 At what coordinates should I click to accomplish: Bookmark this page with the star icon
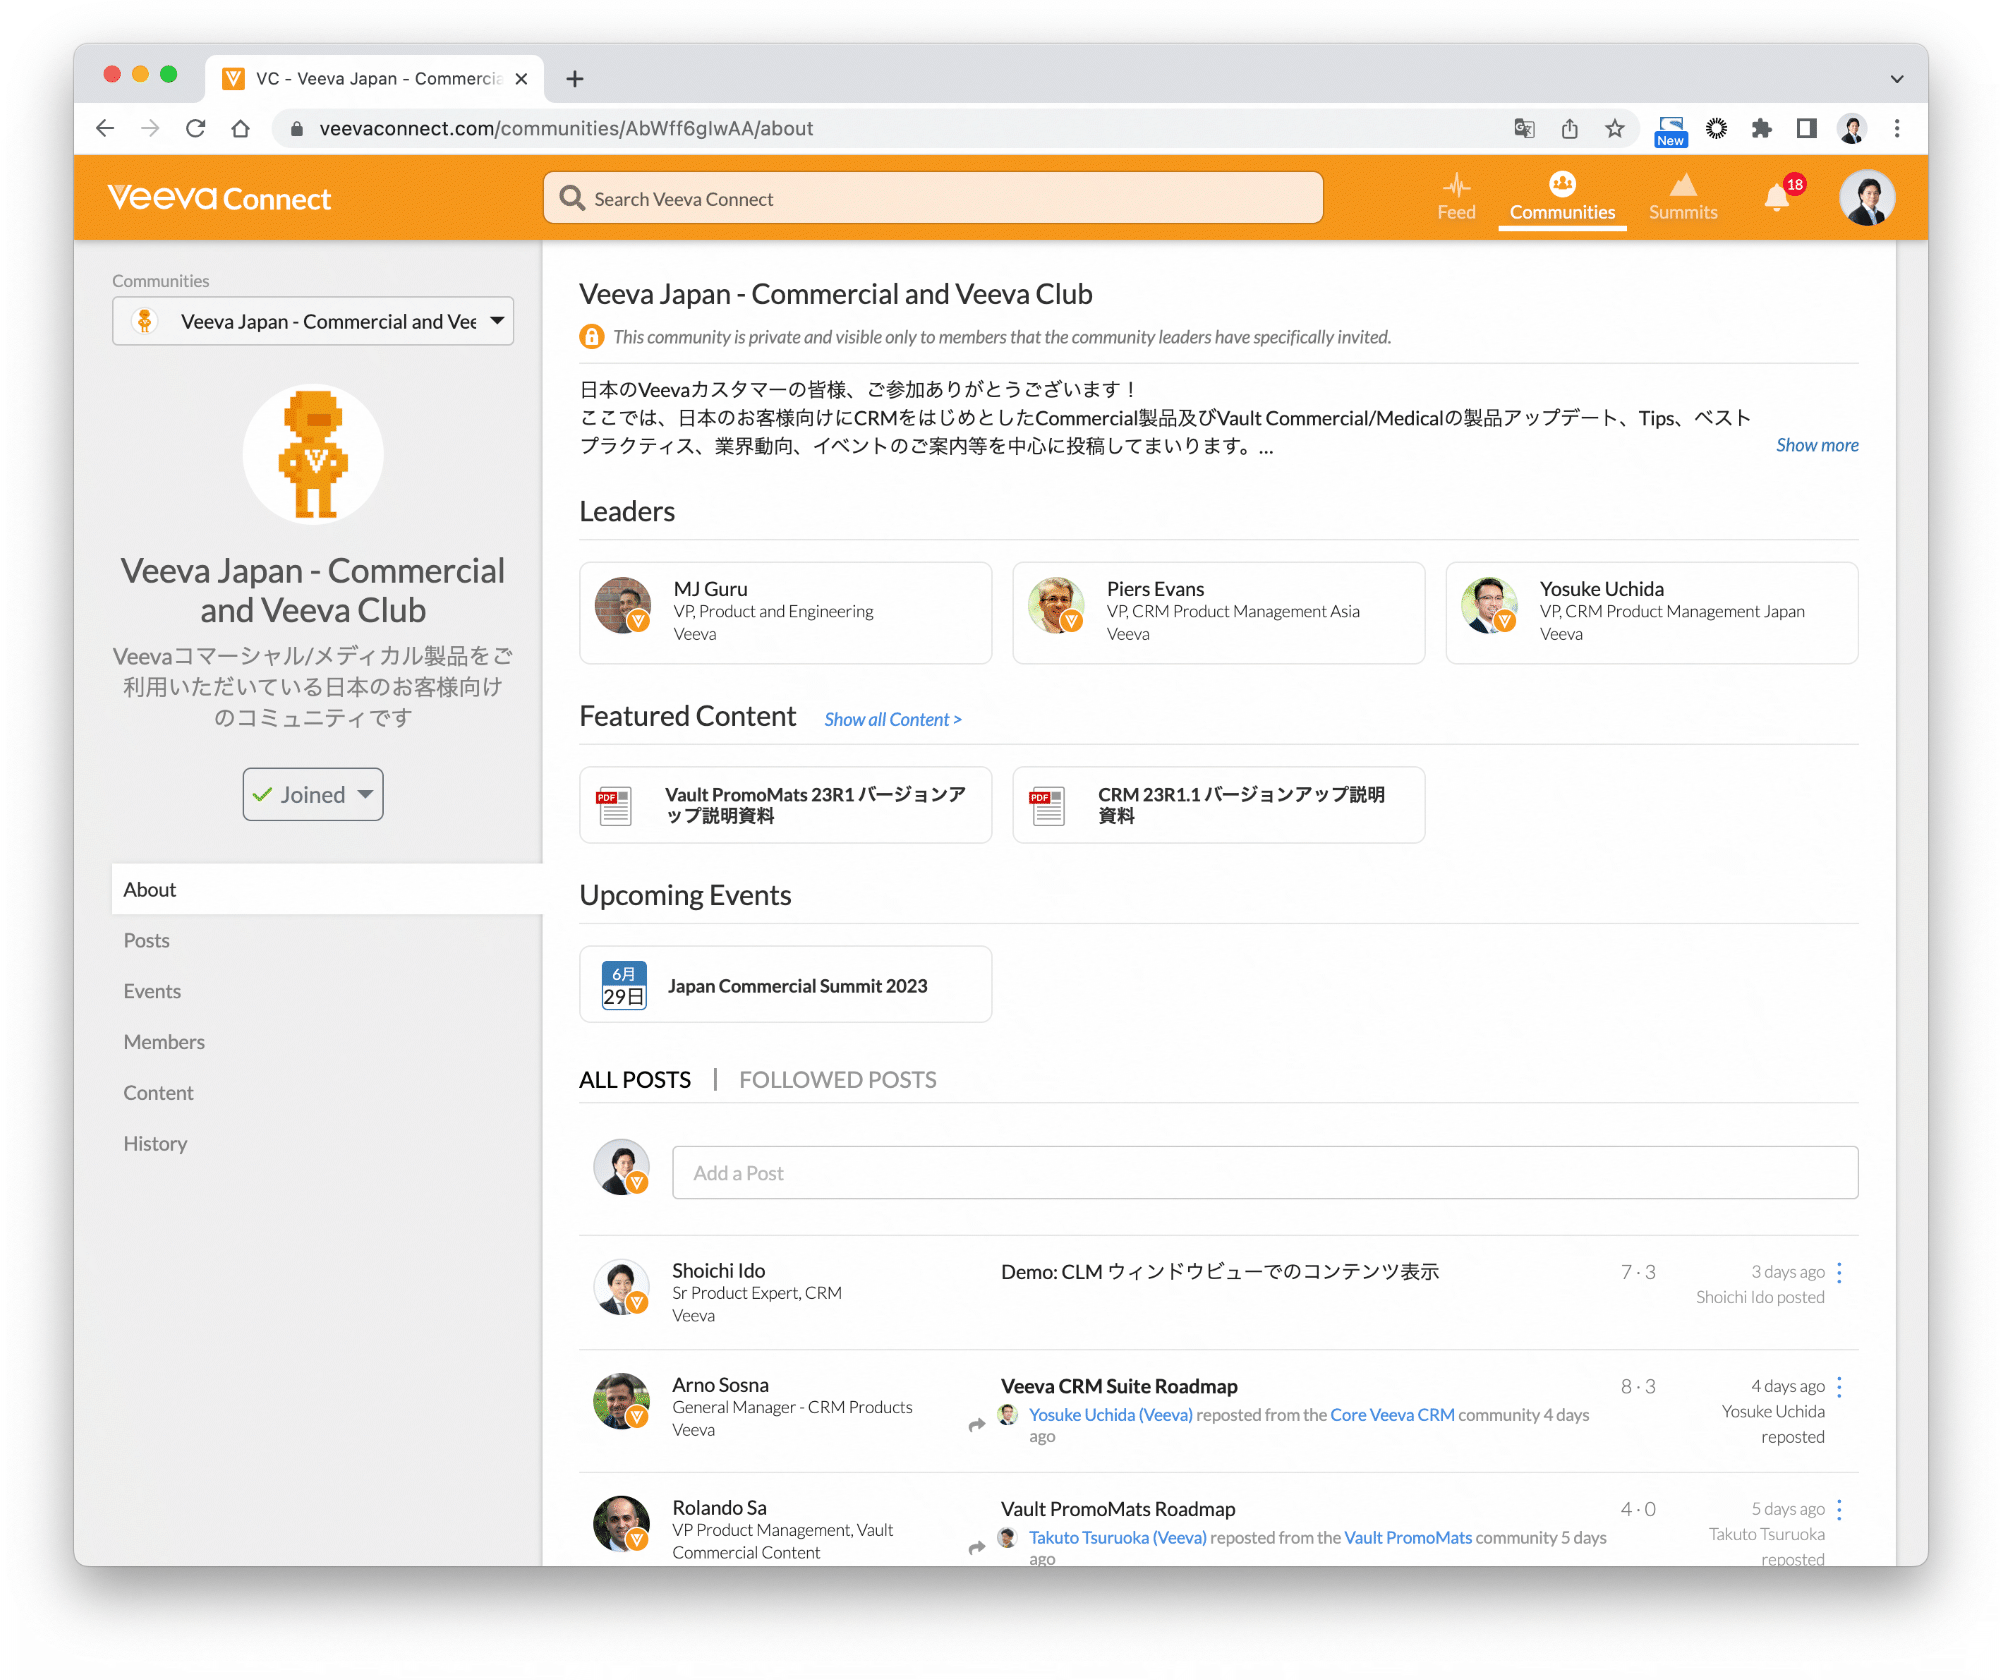tap(1615, 128)
